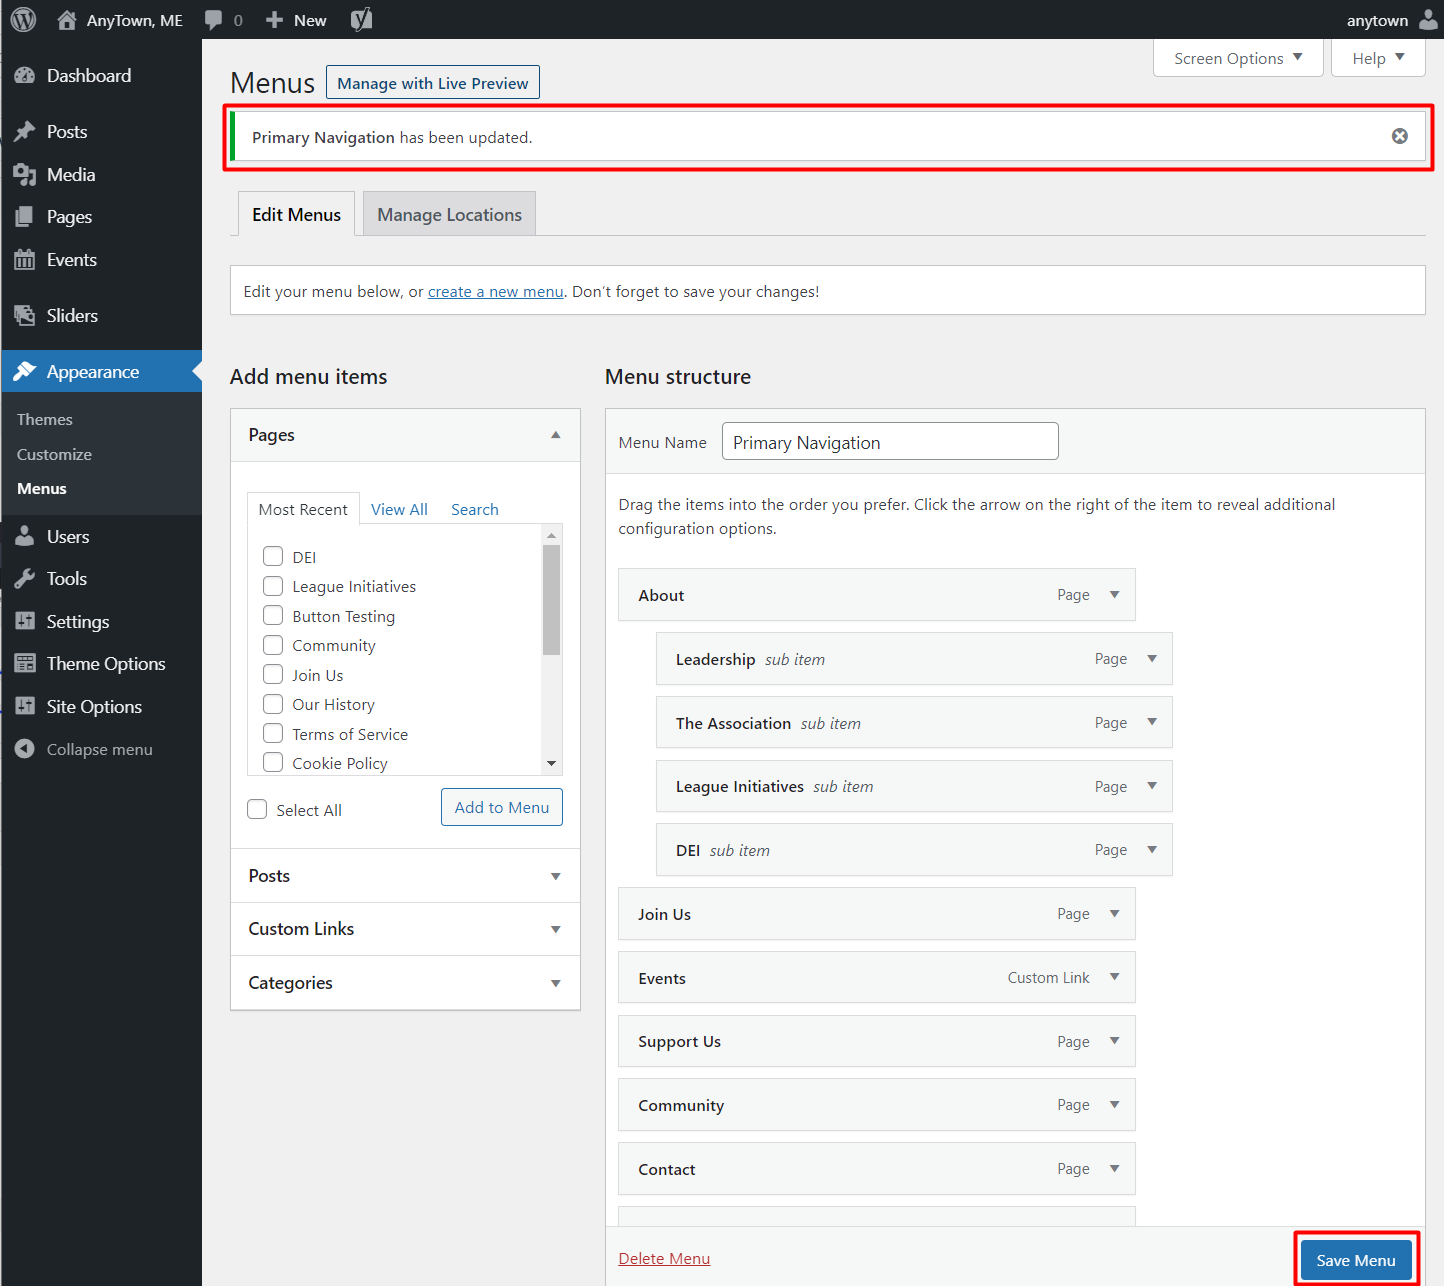
Task: Expand the Events Custom Link options
Action: point(1115,977)
